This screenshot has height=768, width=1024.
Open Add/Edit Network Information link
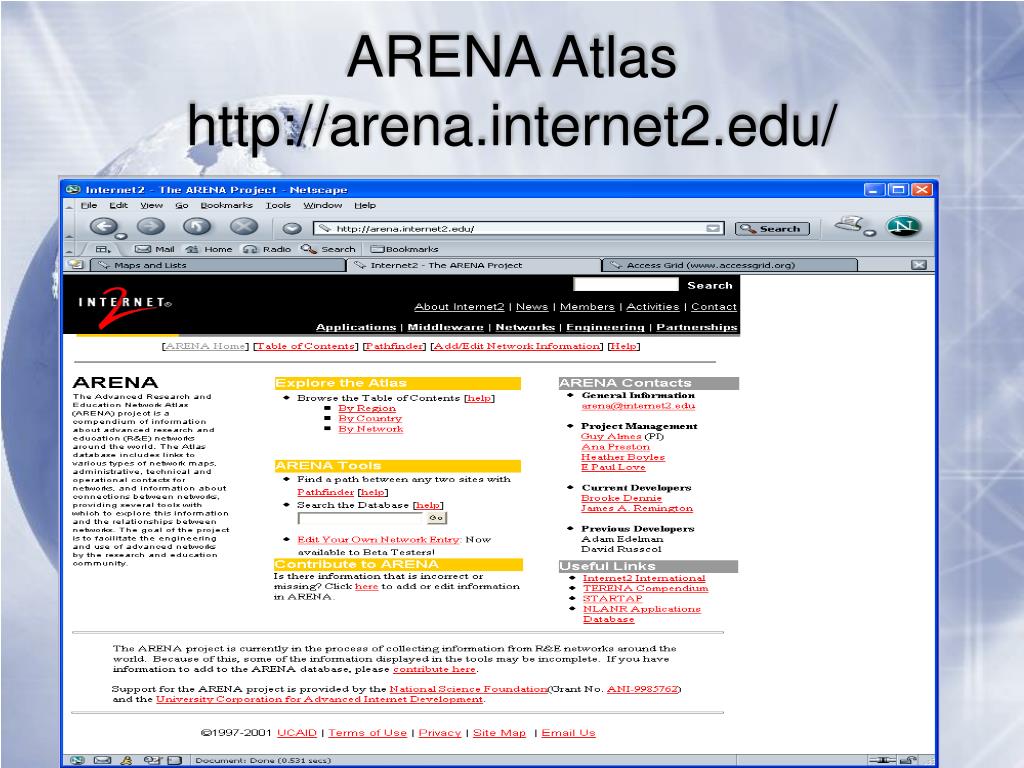click(x=517, y=345)
